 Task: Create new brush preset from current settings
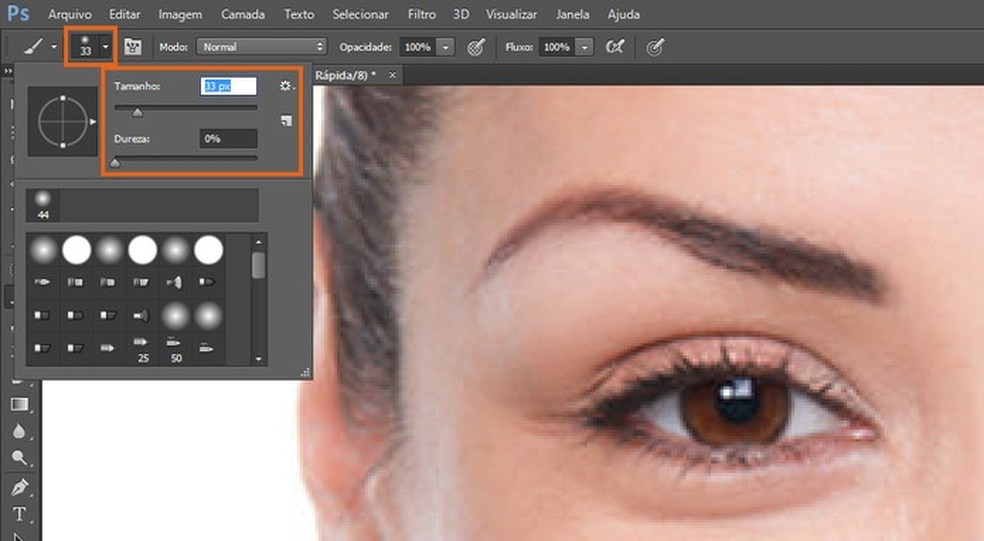(286, 120)
